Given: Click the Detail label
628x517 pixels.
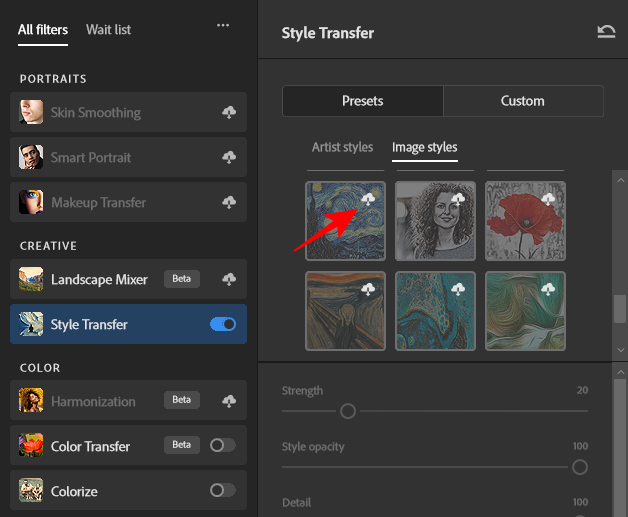Looking at the screenshot, I should [296, 503].
